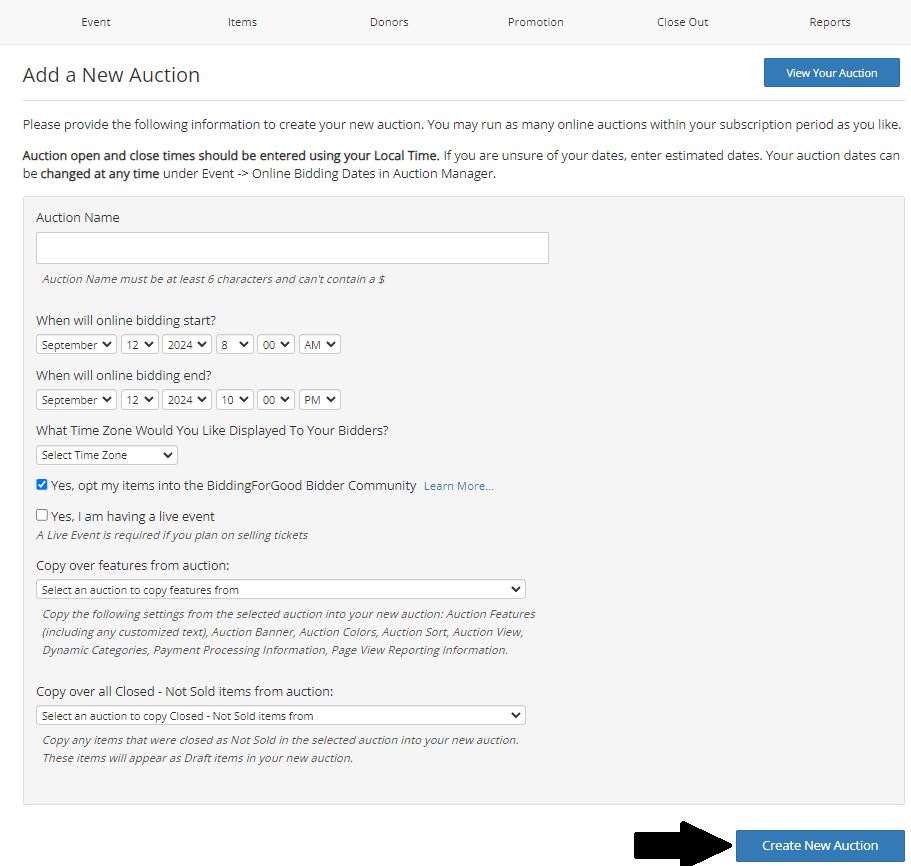Open the bidding start month dropdown
The height and width of the screenshot is (866, 911).
[x=76, y=344]
